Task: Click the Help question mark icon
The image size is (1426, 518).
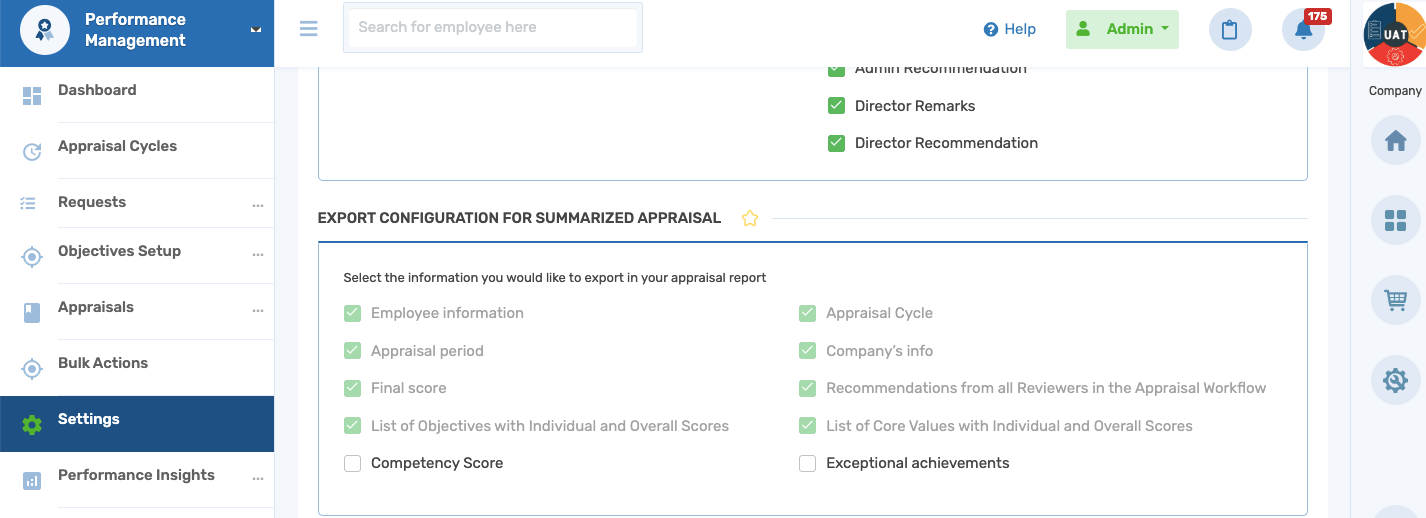Action: pyautogui.click(x=991, y=30)
